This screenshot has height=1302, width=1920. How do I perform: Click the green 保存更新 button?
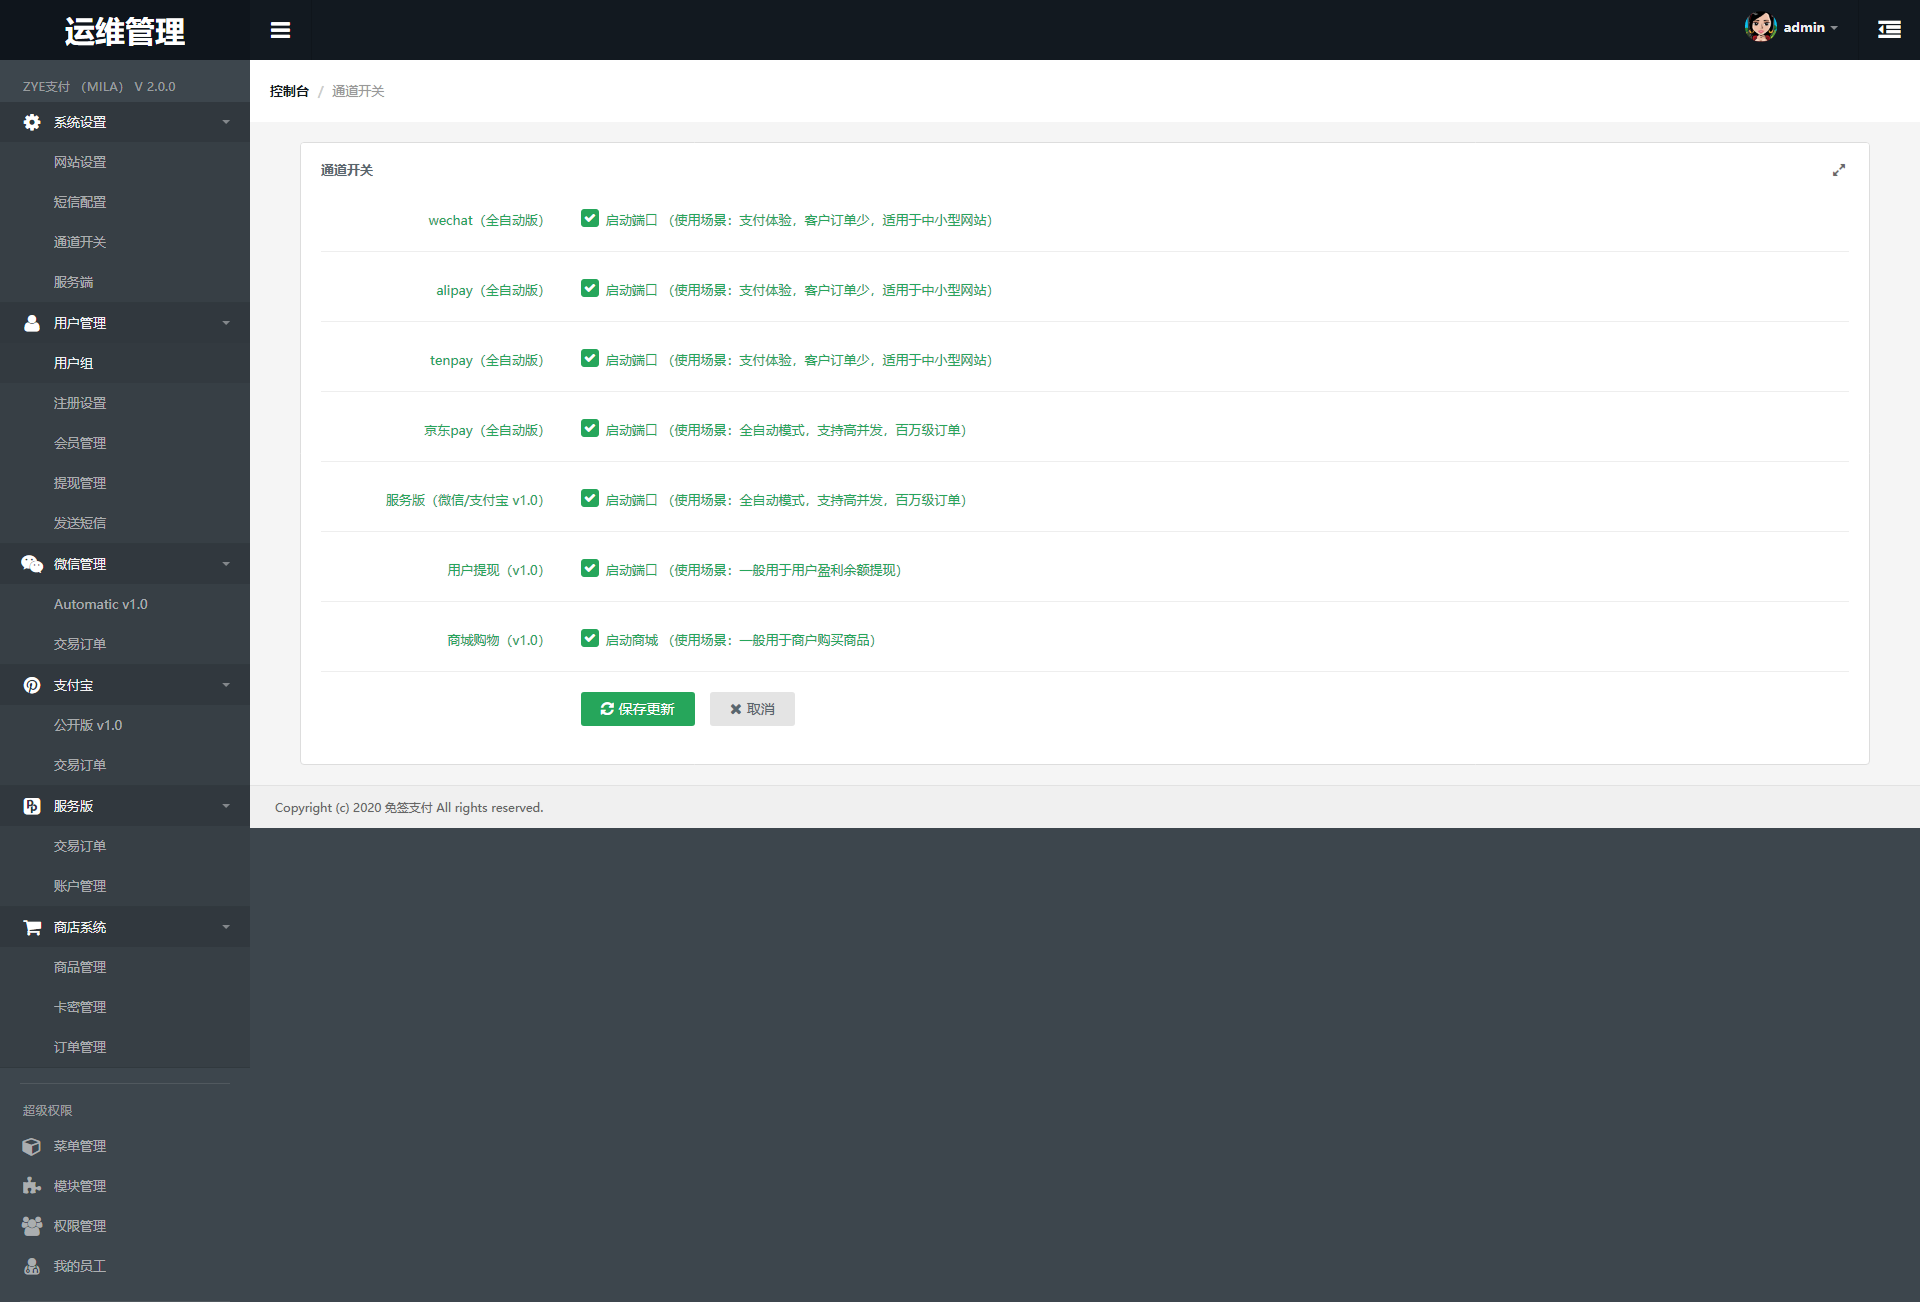[x=637, y=709]
